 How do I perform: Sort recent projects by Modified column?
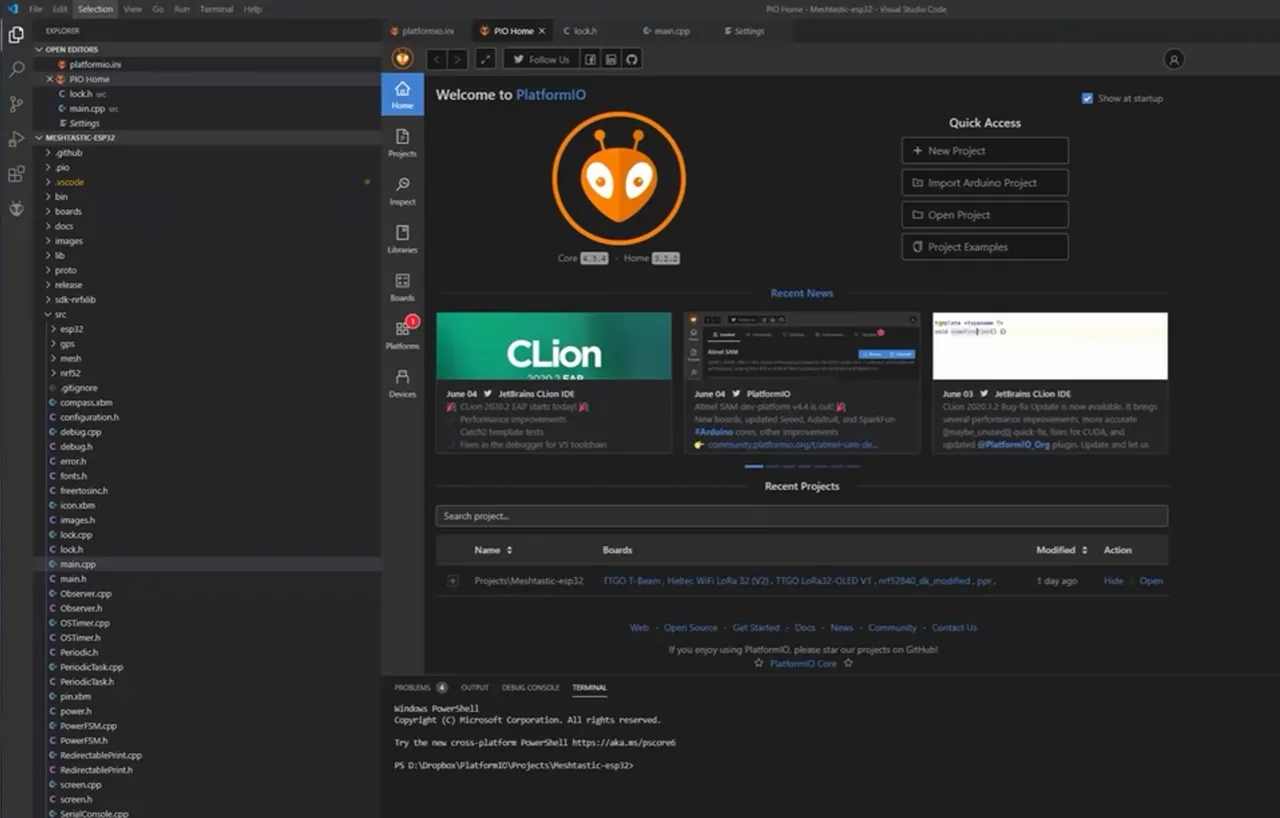coord(1062,550)
